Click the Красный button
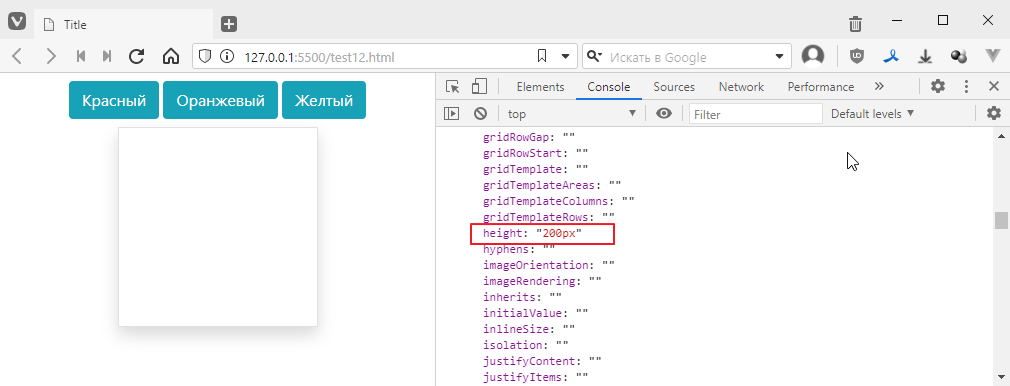This screenshot has width=1010, height=386. (x=114, y=101)
